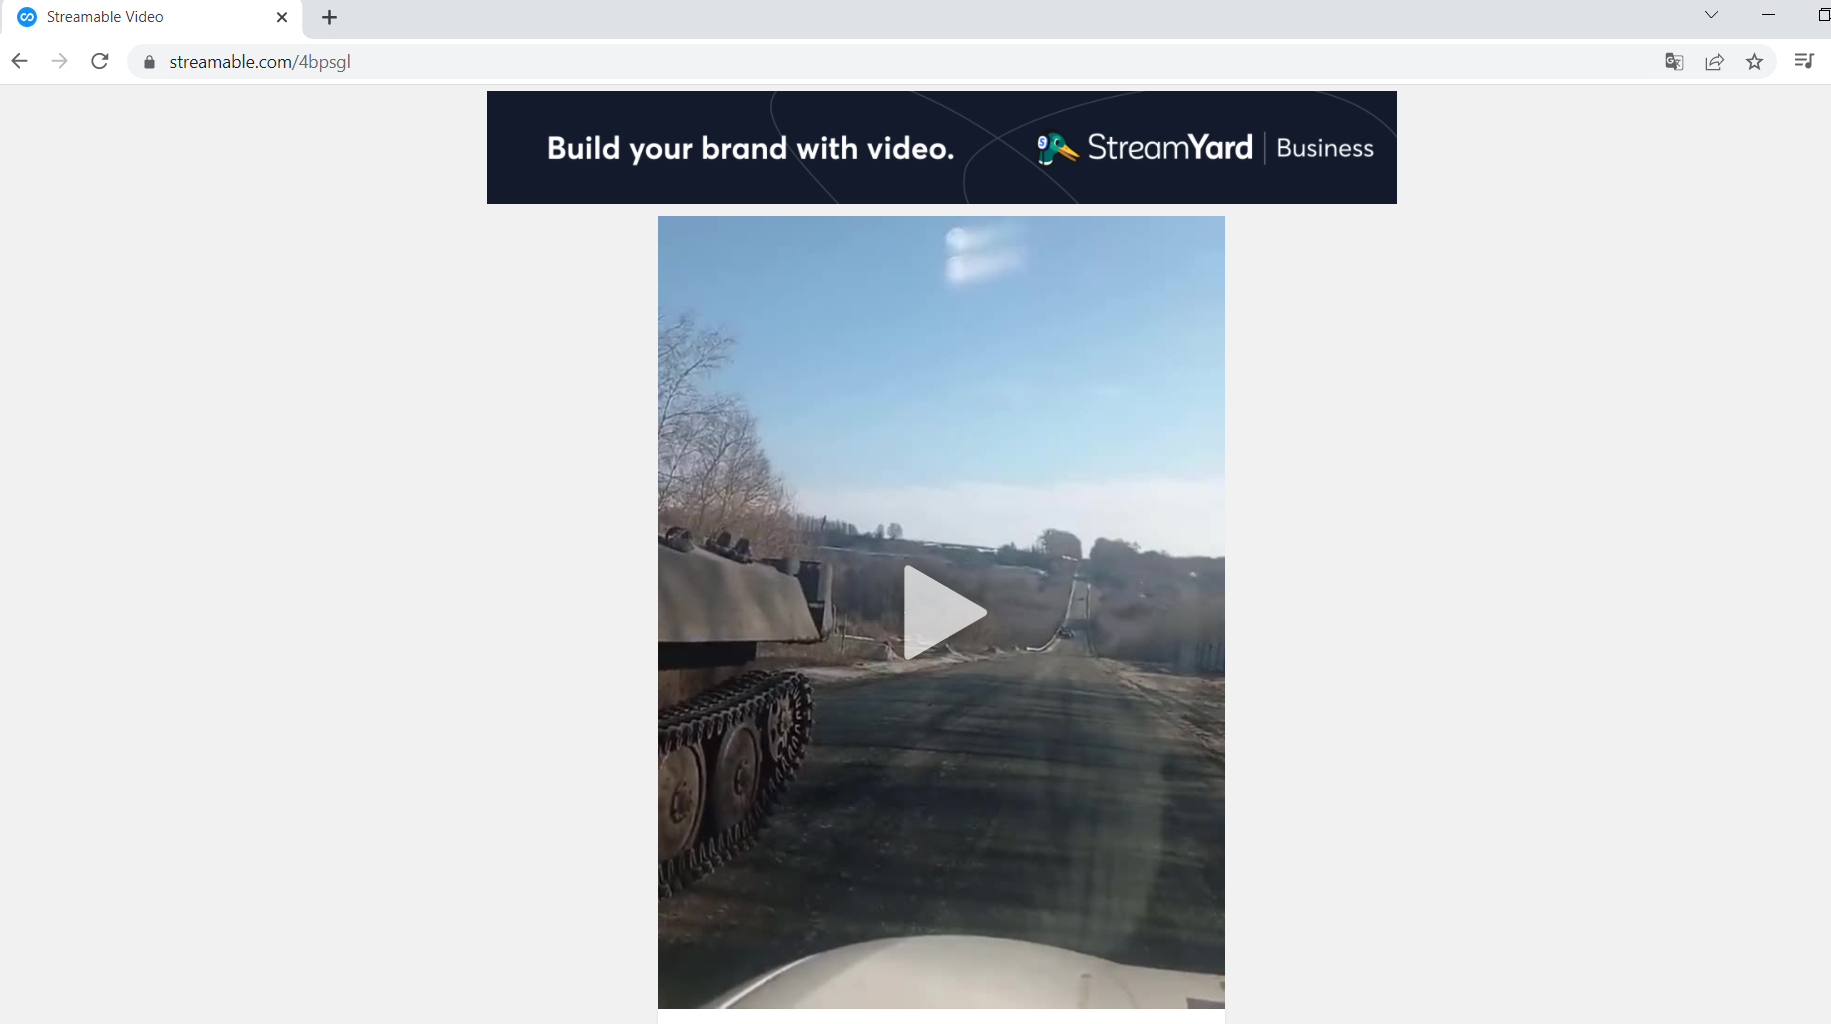Screen dimensions: 1831x1024
Task: Click the StreamYard duck logo
Action: click(1056, 148)
